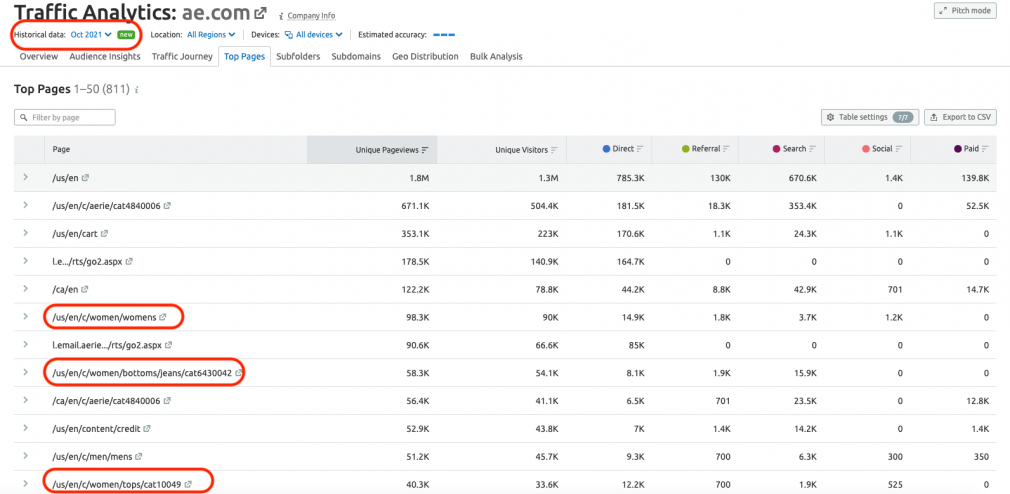This screenshot has width=1010, height=494.
Task: Focus the Filter by page input
Action: coord(64,117)
